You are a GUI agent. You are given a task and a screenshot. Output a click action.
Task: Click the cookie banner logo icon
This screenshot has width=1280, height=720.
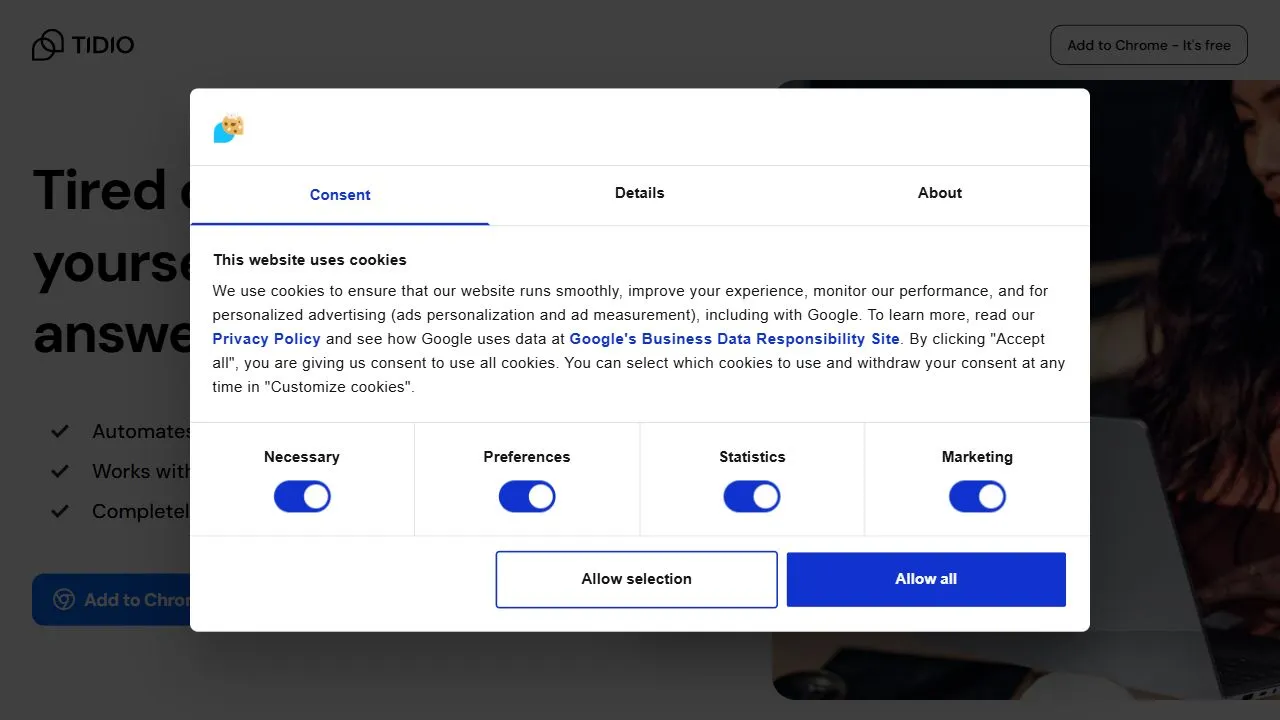(x=229, y=128)
